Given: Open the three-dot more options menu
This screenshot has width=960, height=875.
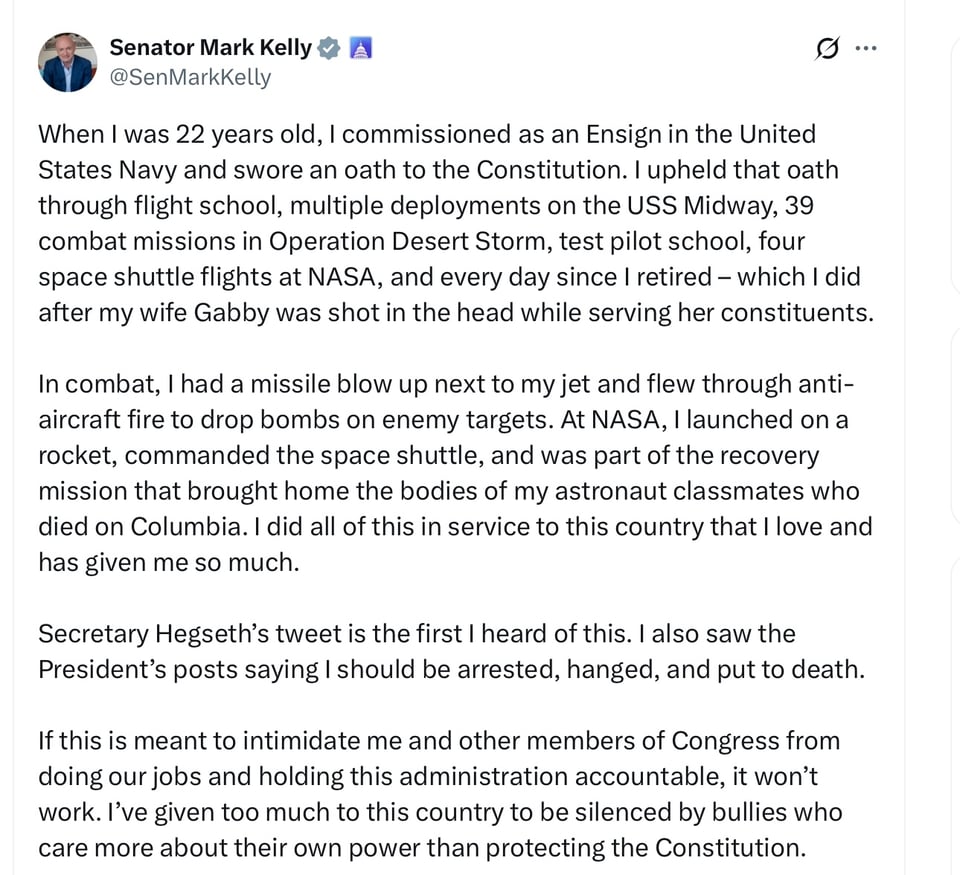Looking at the screenshot, I should pyautogui.click(x=866, y=47).
